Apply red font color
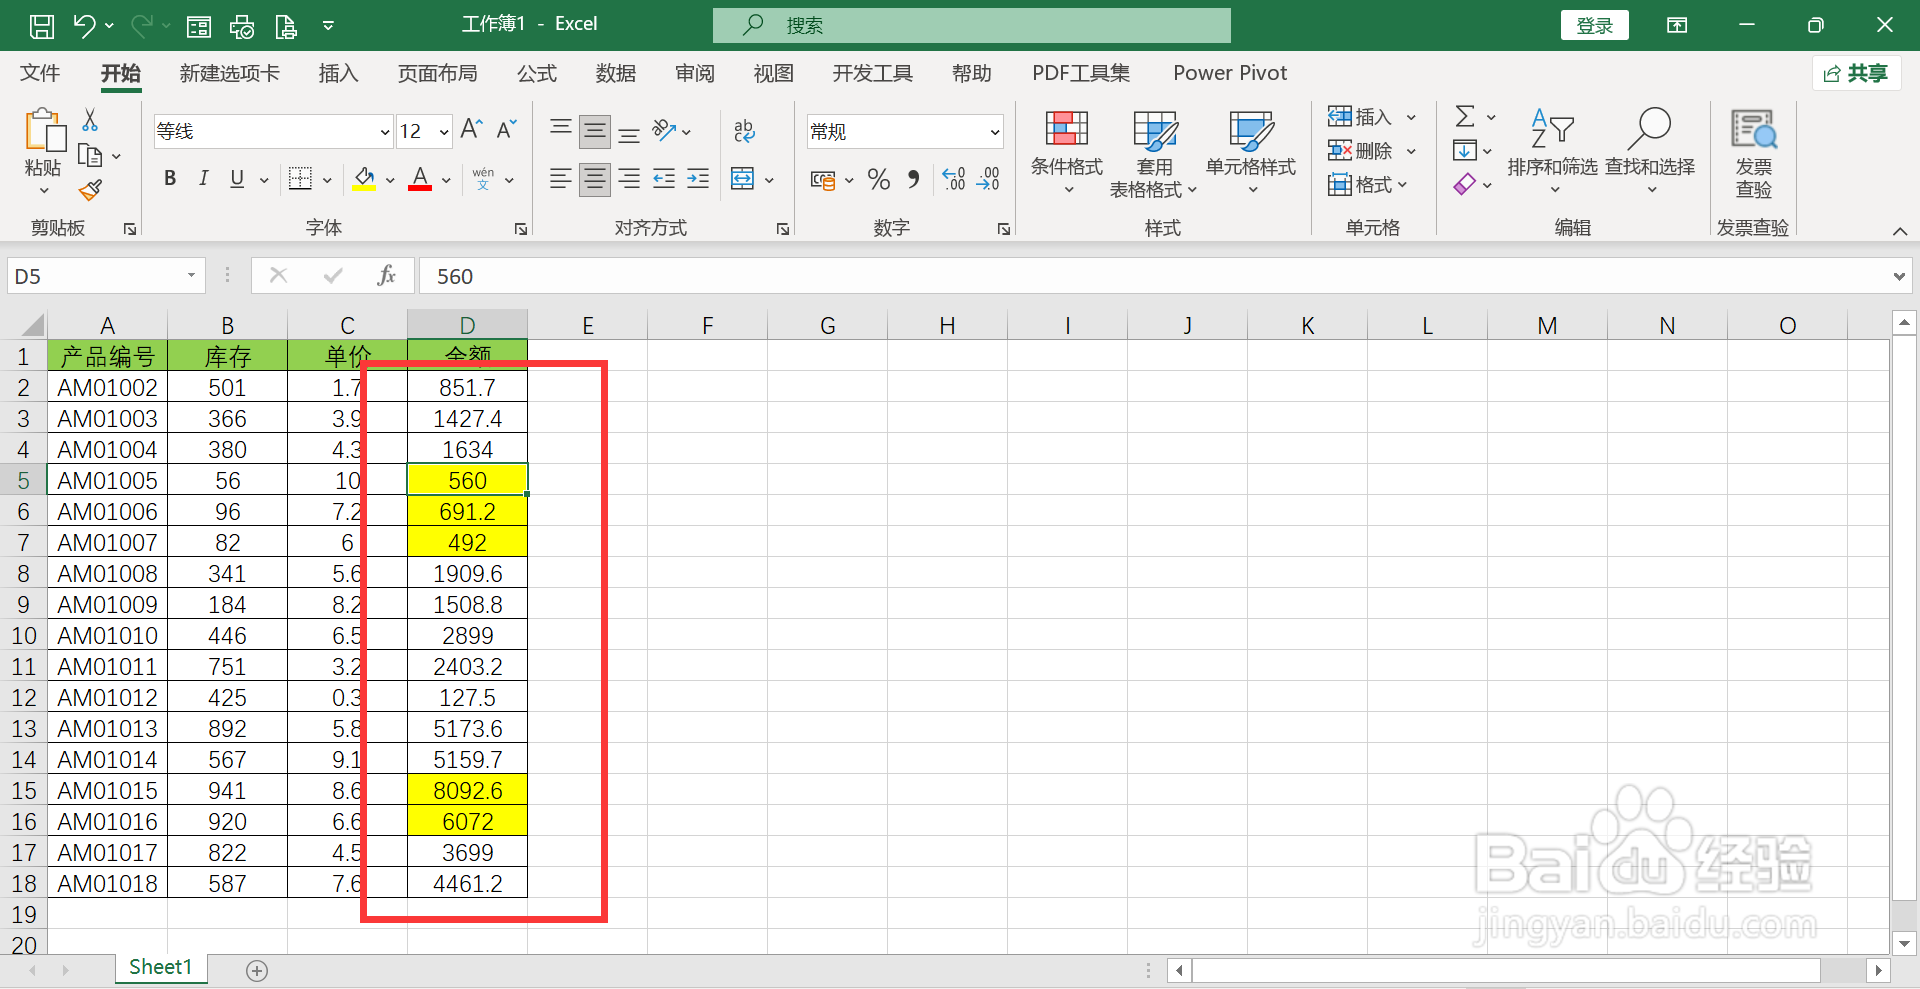 tap(420, 179)
